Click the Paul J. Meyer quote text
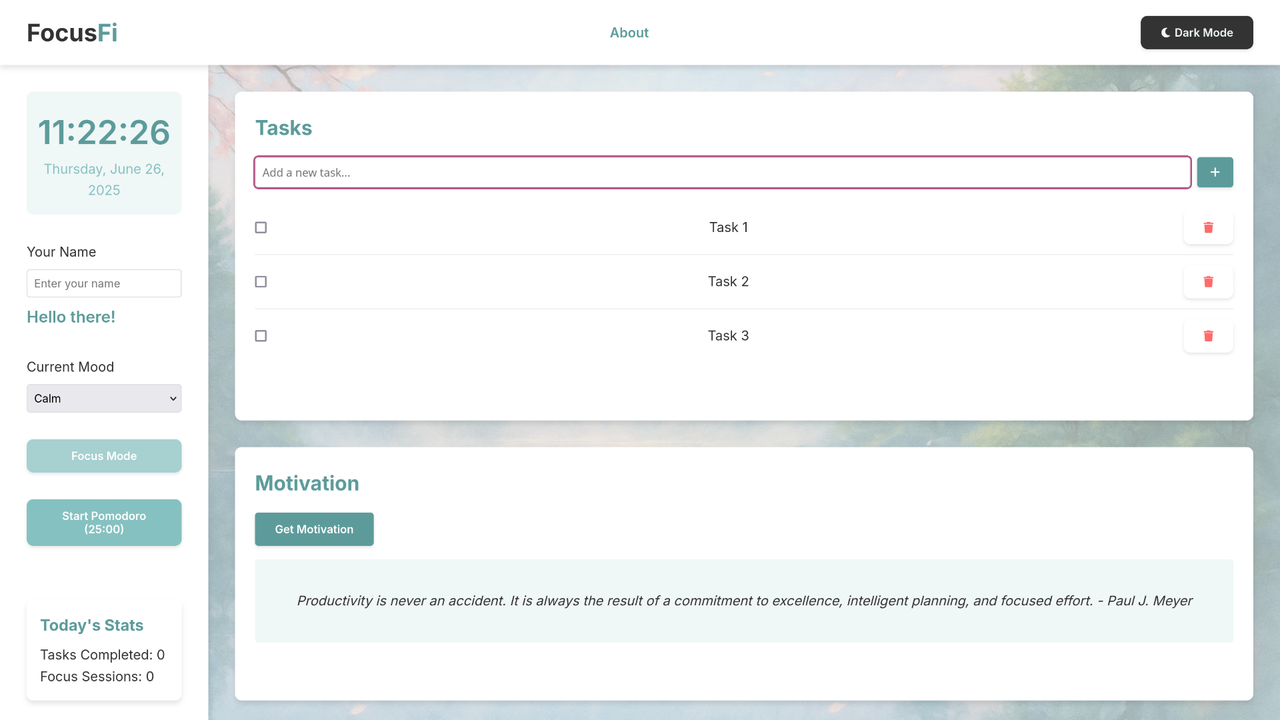Image resolution: width=1280 pixels, height=720 pixels. point(744,601)
